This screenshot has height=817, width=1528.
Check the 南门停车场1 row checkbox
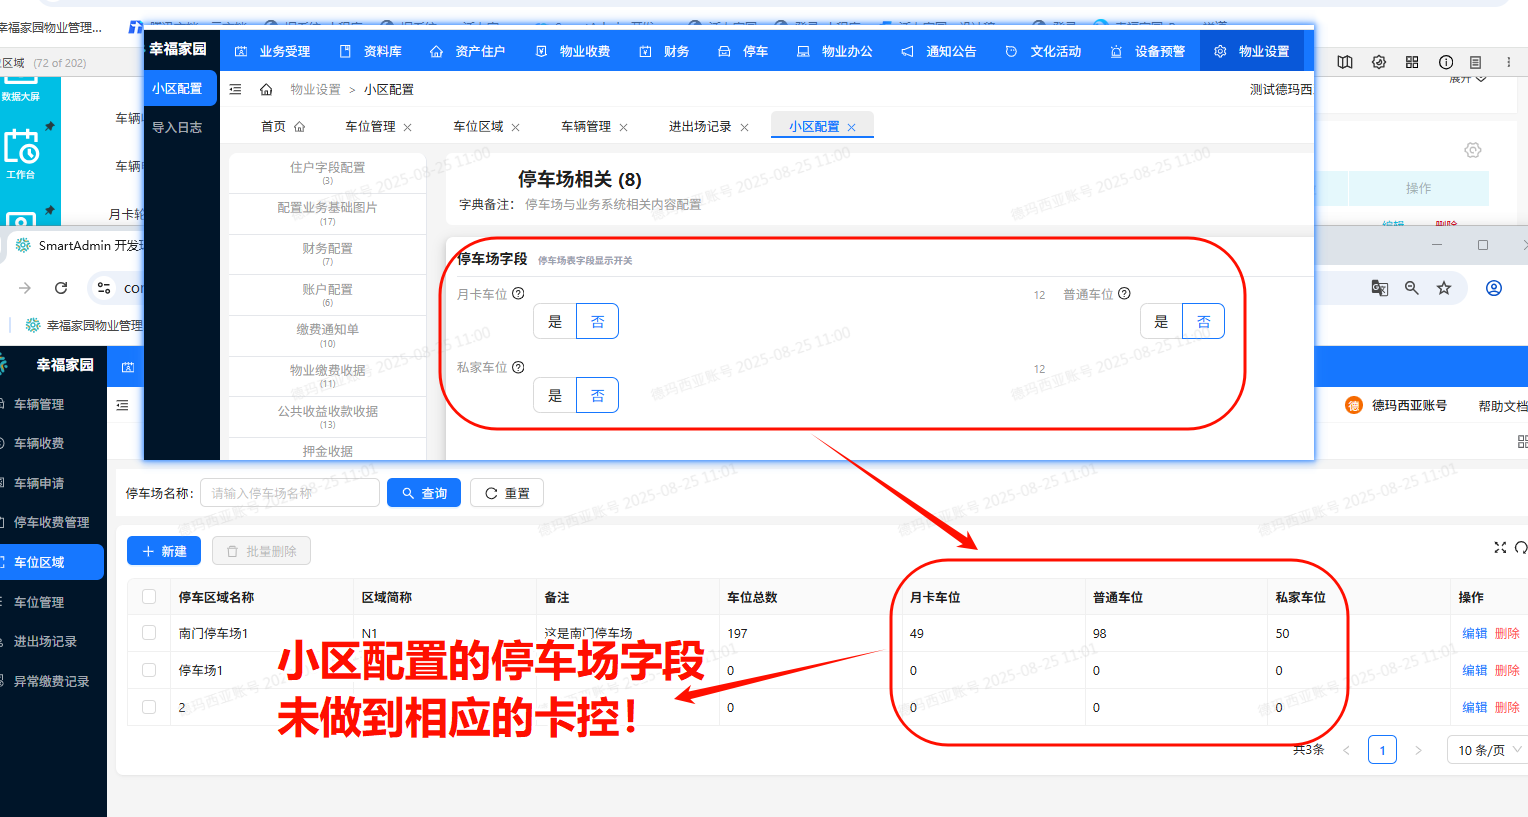coord(149,633)
